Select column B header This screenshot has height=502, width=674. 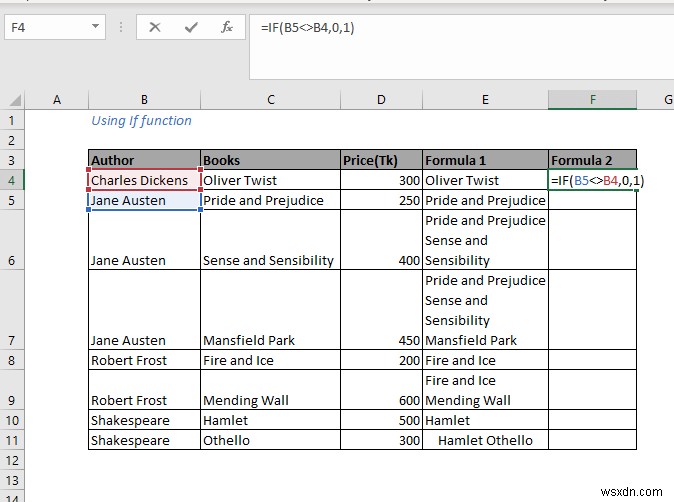(144, 100)
